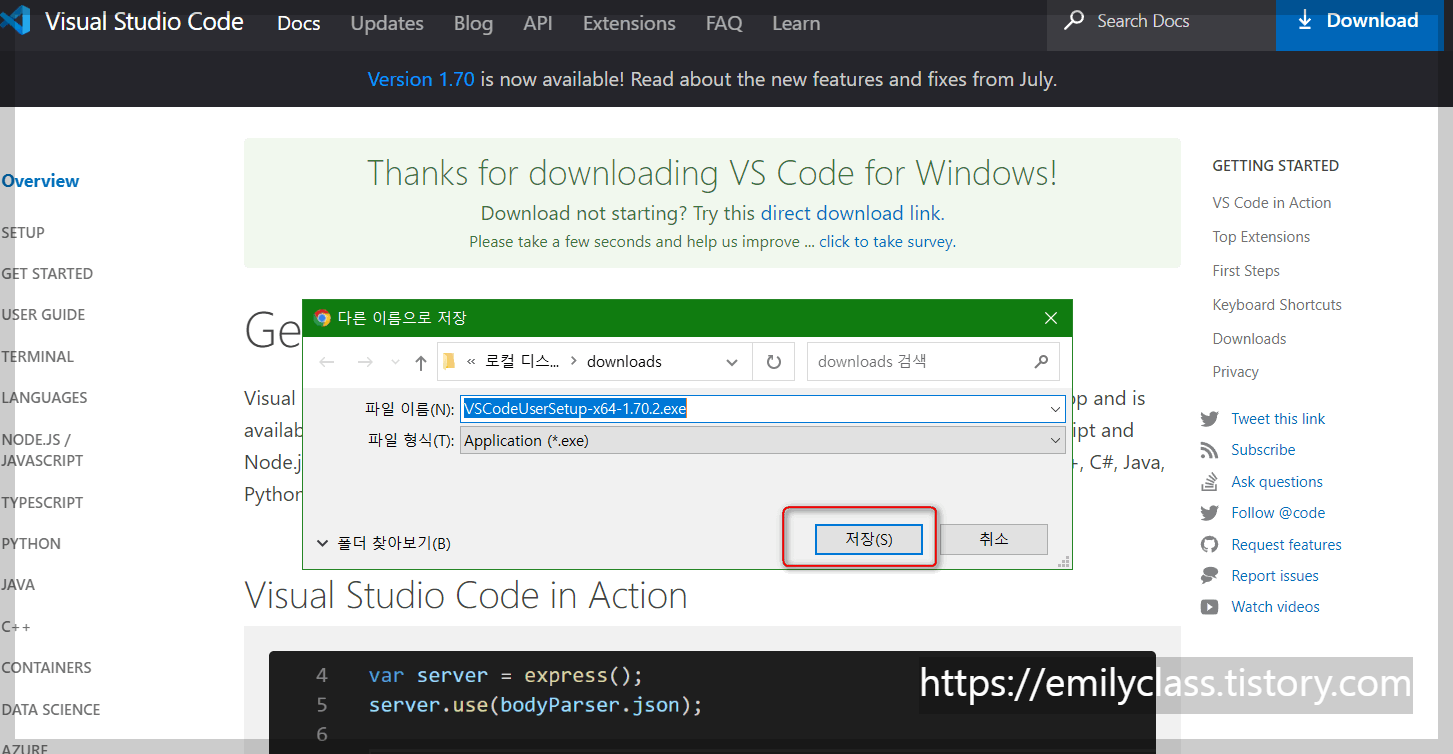This screenshot has width=1453, height=754.
Task: Open the API menu item
Action: (538, 23)
